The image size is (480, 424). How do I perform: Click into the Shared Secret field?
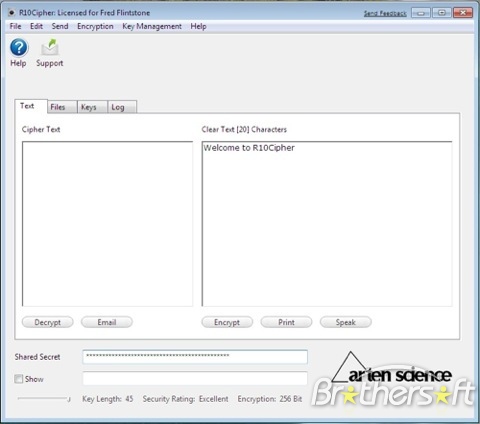point(195,357)
